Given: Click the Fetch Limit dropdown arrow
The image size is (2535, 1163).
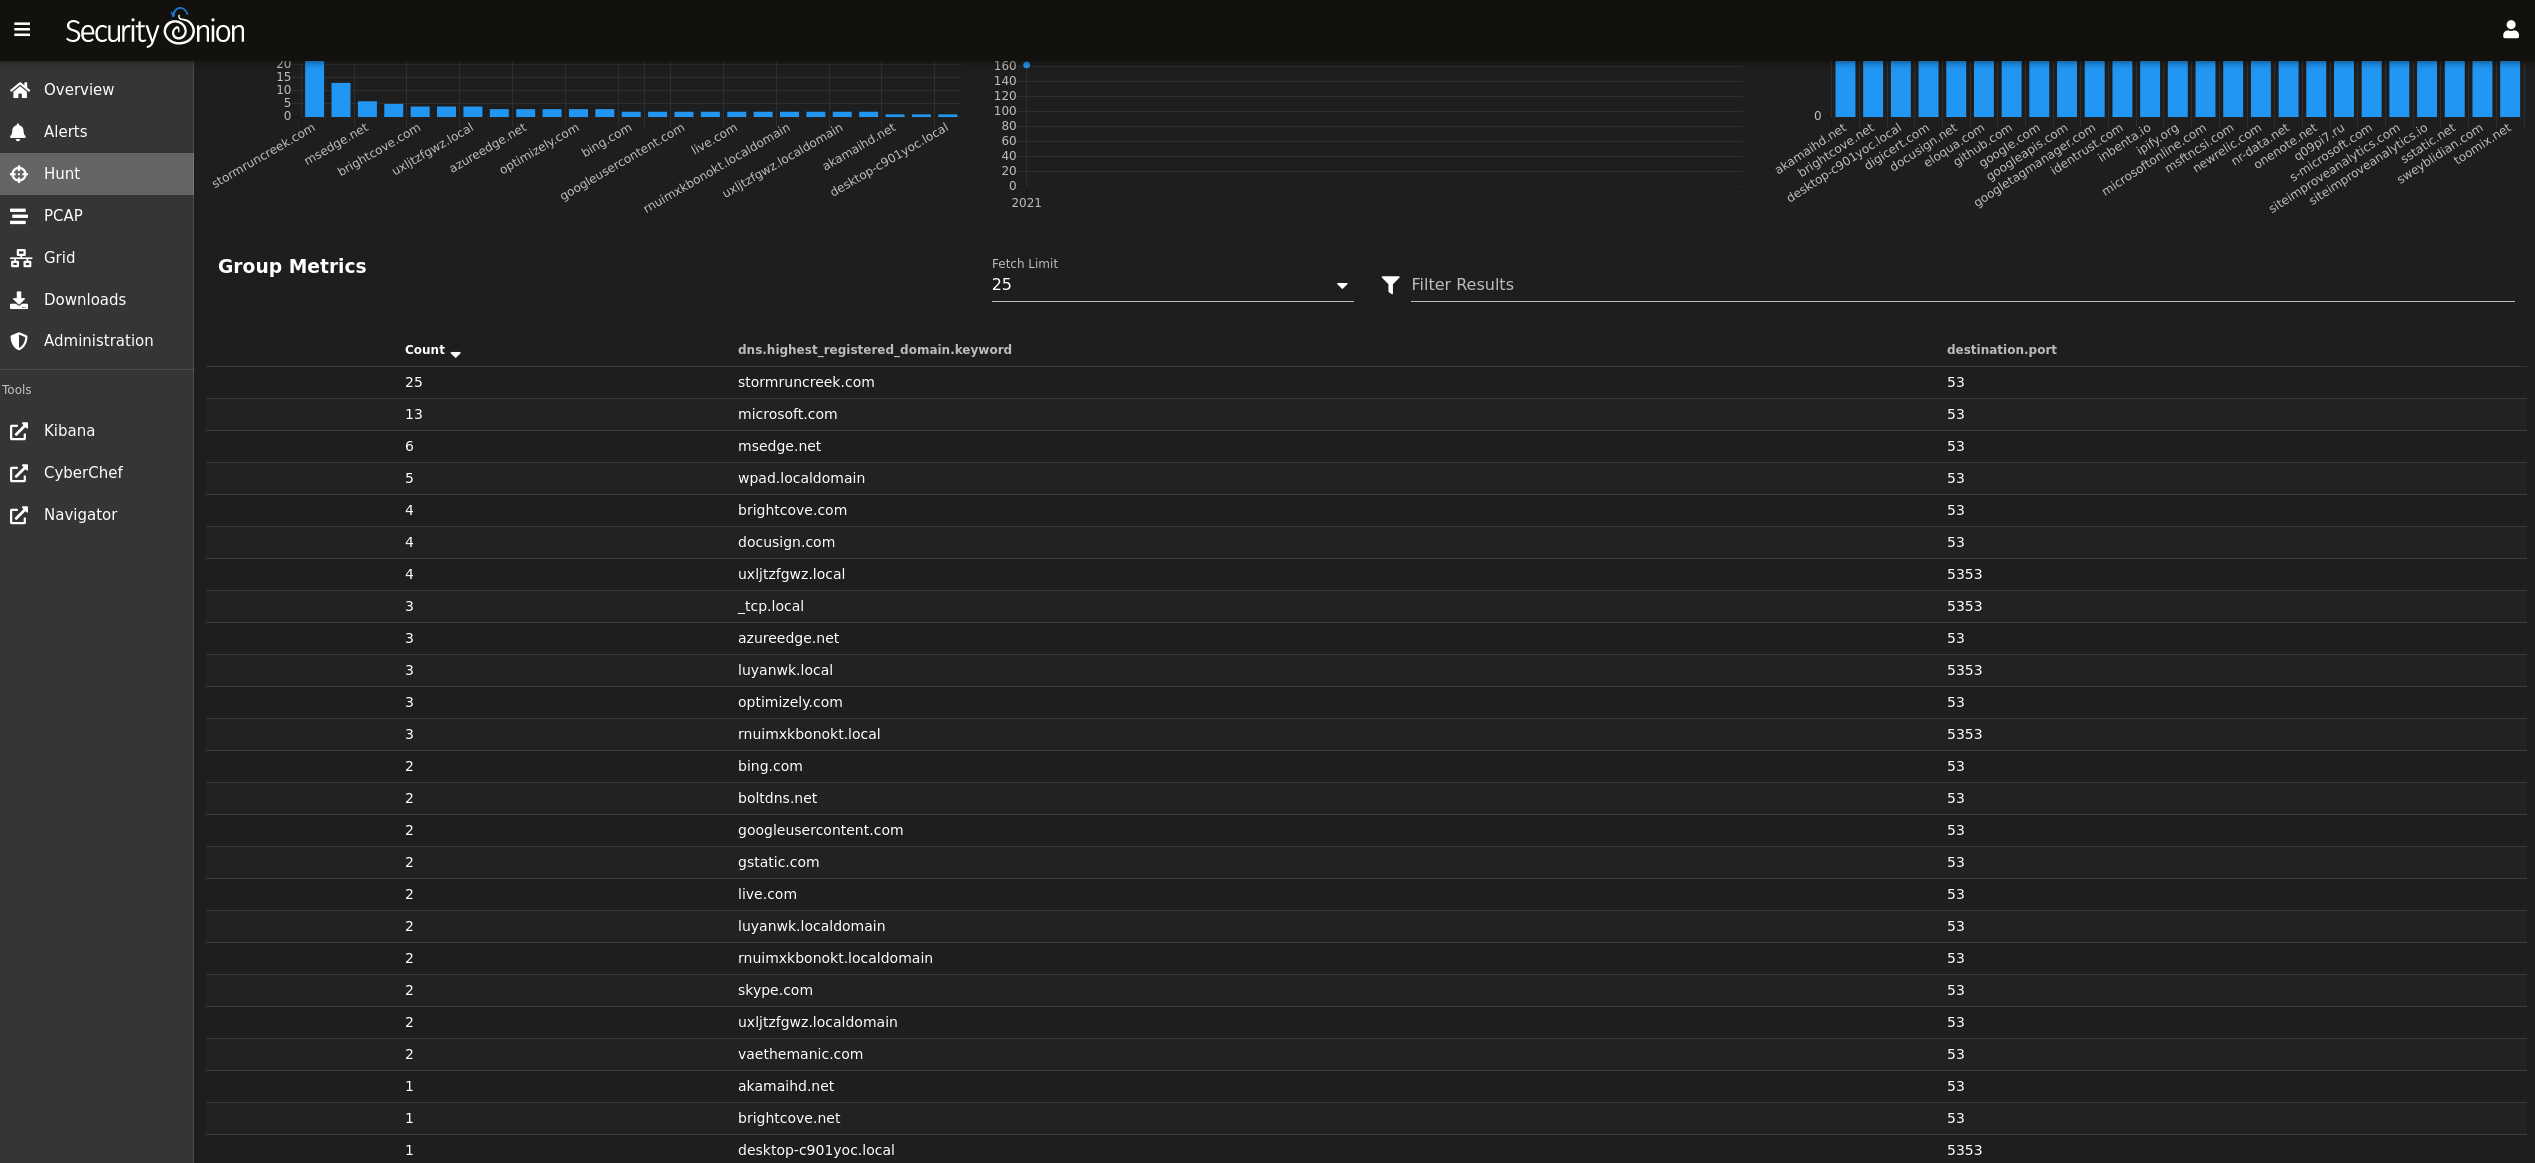Looking at the screenshot, I should tap(1342, 286).
